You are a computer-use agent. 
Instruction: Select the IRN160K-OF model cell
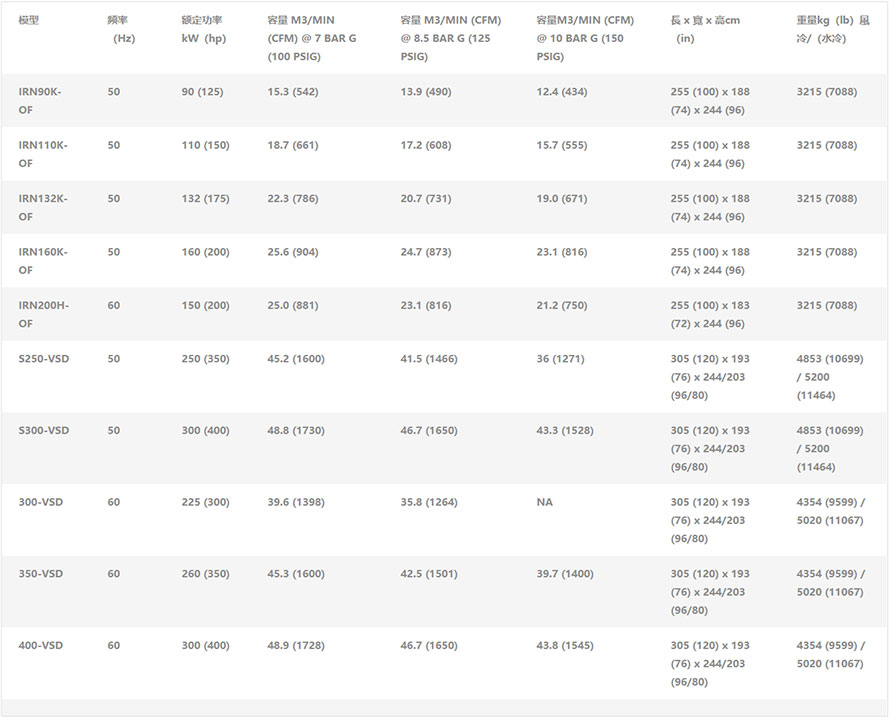43,261
